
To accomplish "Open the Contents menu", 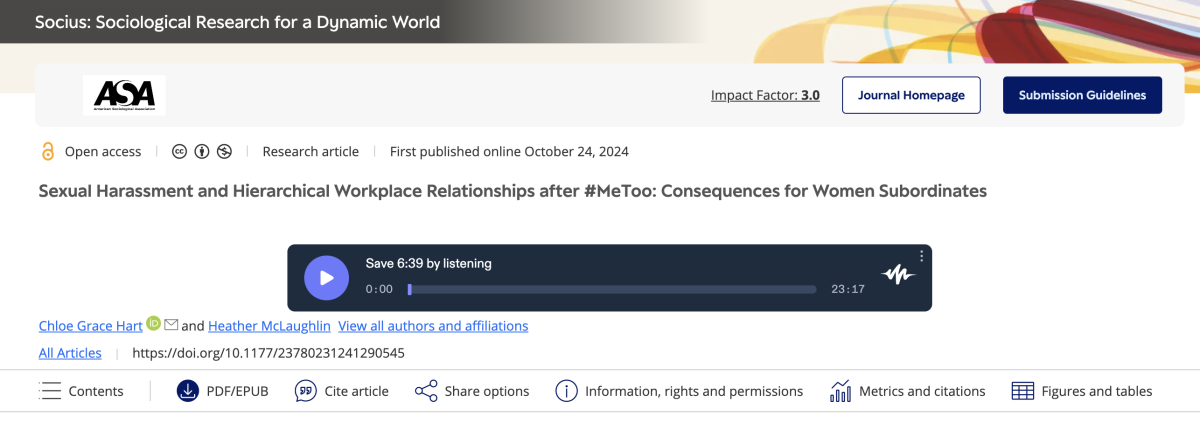I will [x=81, y=391].
